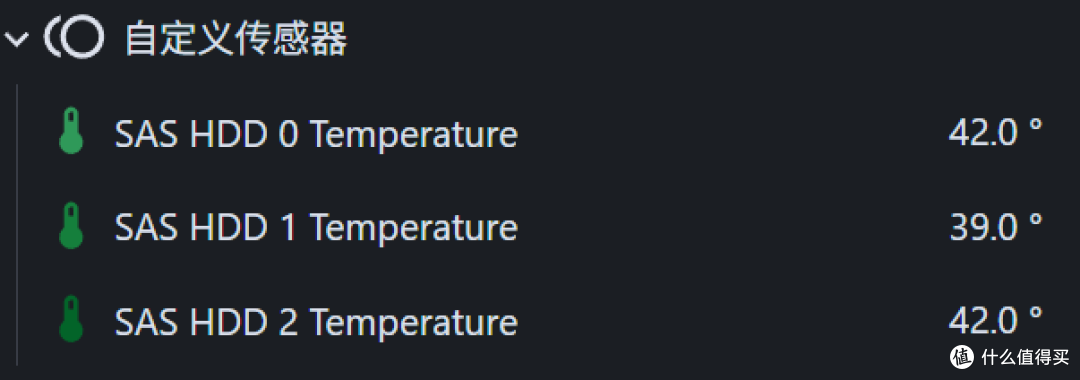The width and height of the screenshot is (1080, 380).
Task: Select the SAS HDD 2 Temperature label
Action: click(316, 321)
